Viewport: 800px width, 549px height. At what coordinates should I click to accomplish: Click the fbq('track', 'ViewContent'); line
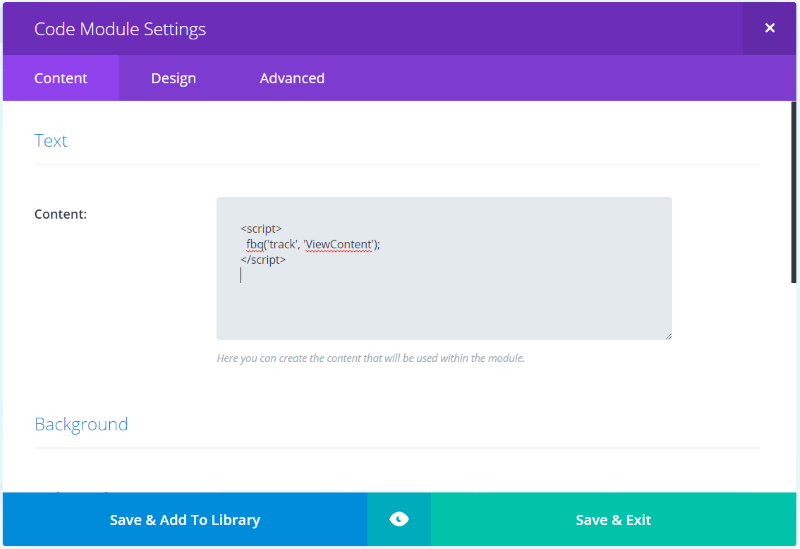coord(313,244)
